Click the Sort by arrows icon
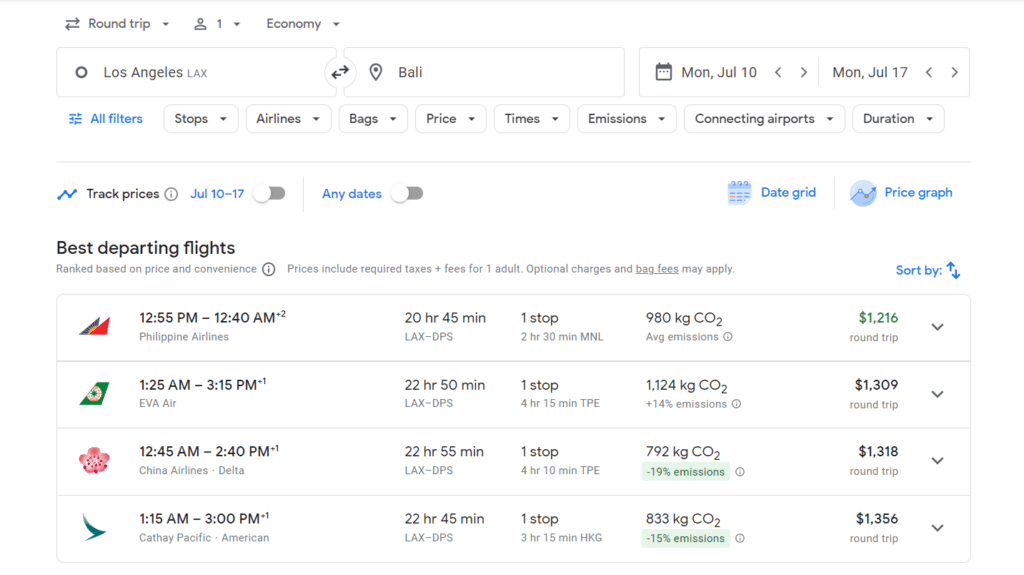 (953, 270)
